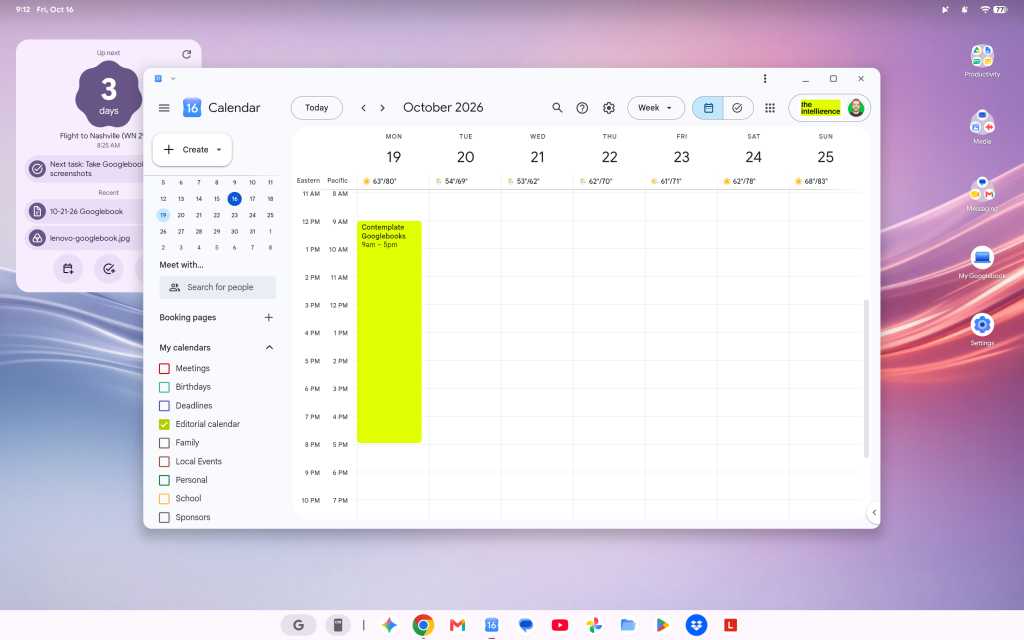The height and width of the screenshot is (640, 1024).
Task: Open the Contemplate Googlebooks event
Action: pyautogui.click(x=389, y=332)
